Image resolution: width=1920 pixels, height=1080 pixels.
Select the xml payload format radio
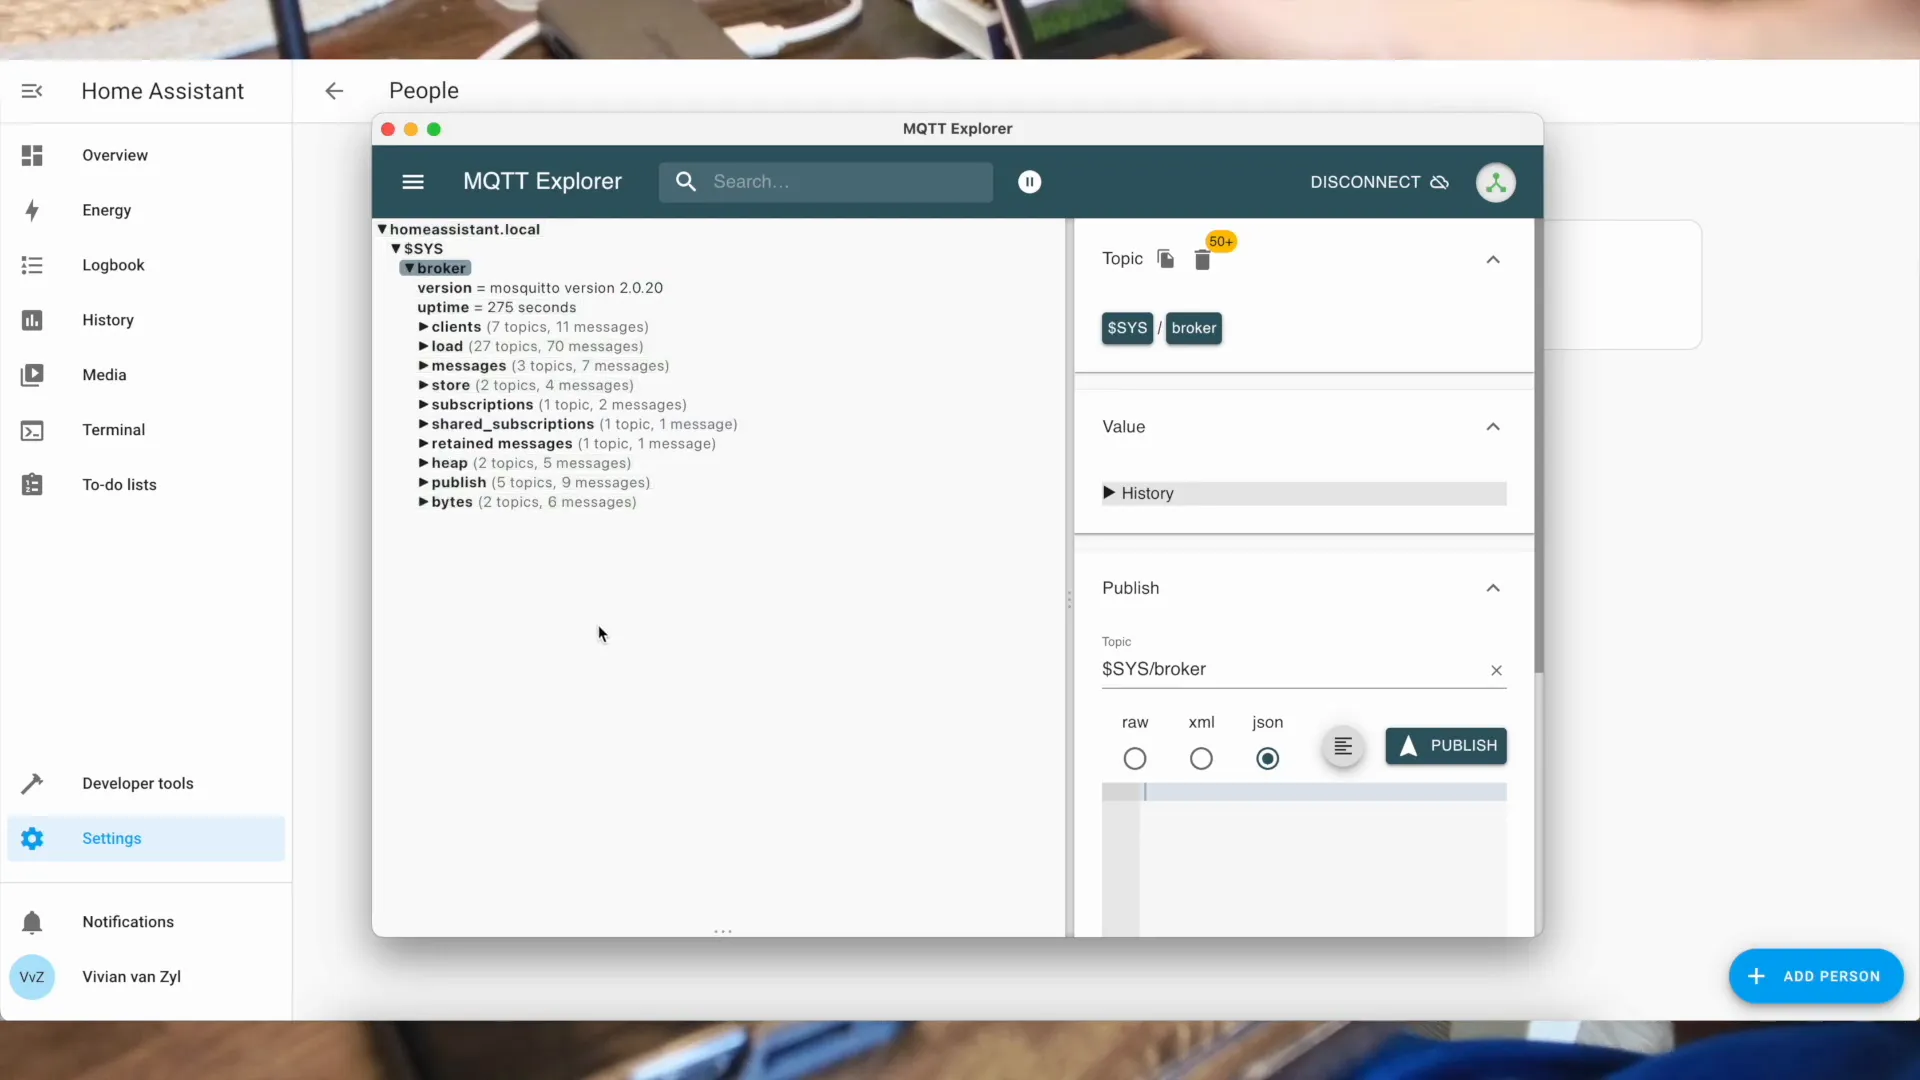pyautogui.click(x=1201, y=759)
